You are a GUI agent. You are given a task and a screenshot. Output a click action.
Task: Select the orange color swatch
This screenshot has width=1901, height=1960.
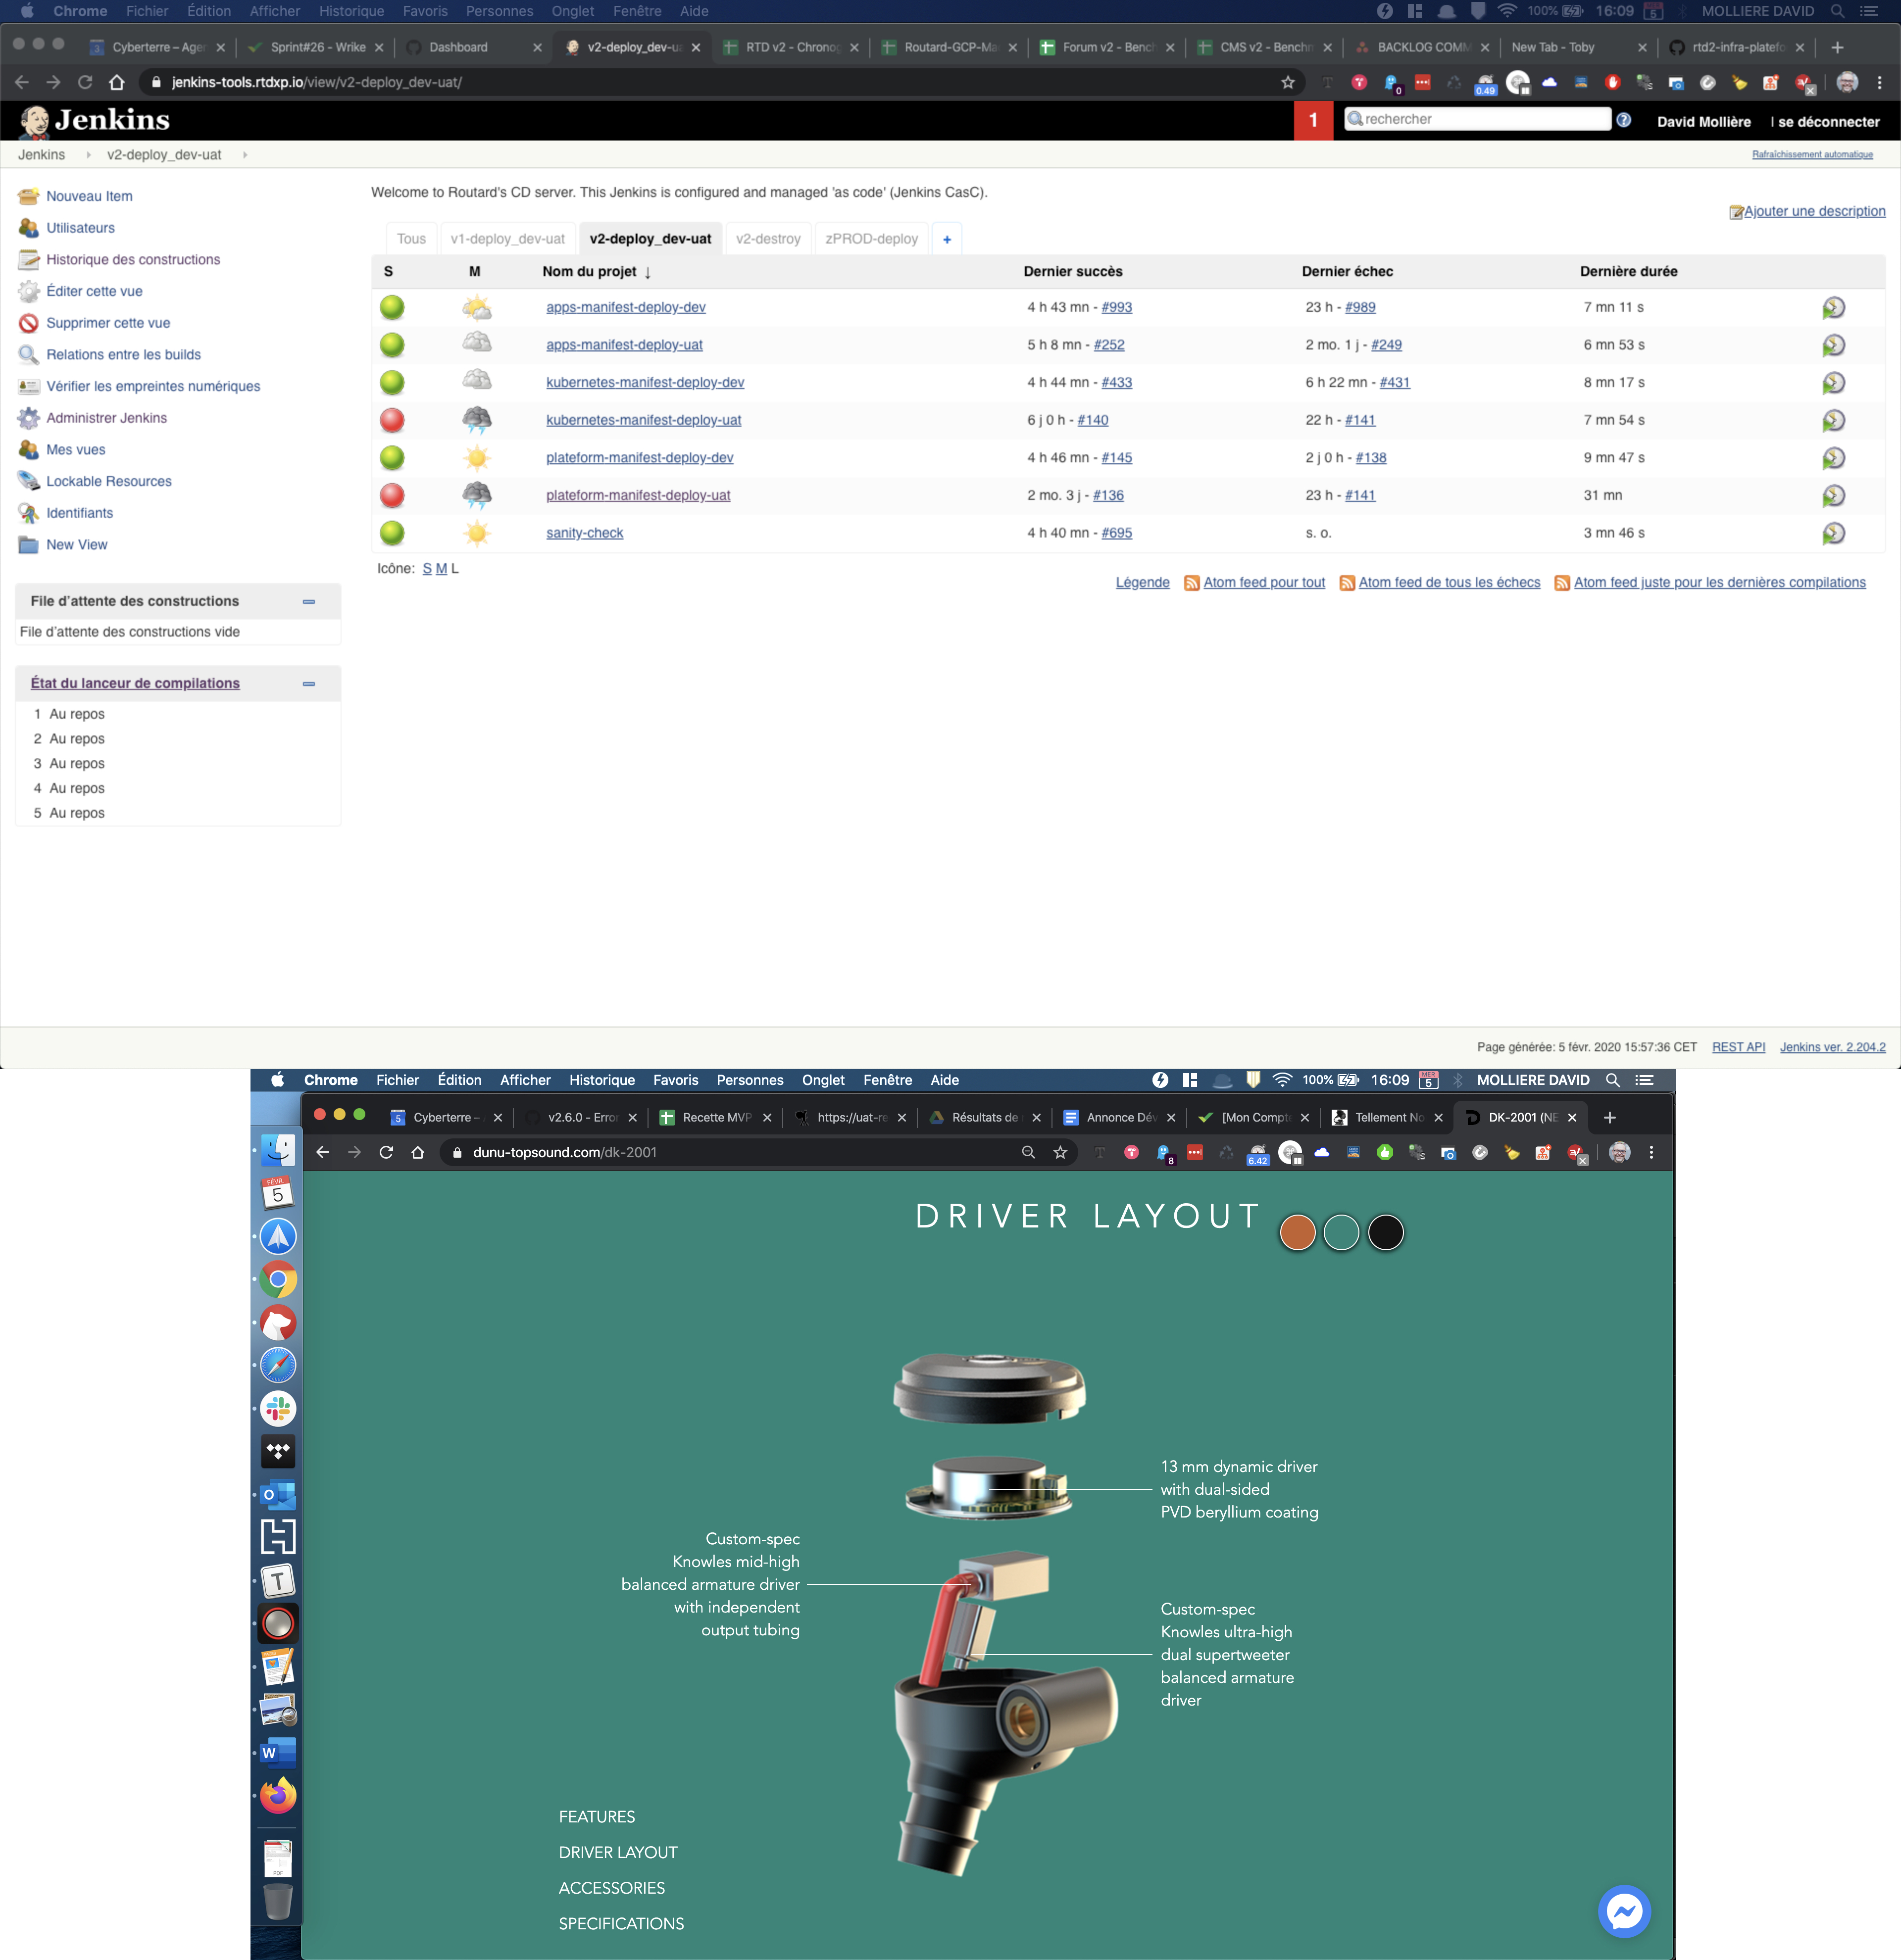point(1297,1232)
